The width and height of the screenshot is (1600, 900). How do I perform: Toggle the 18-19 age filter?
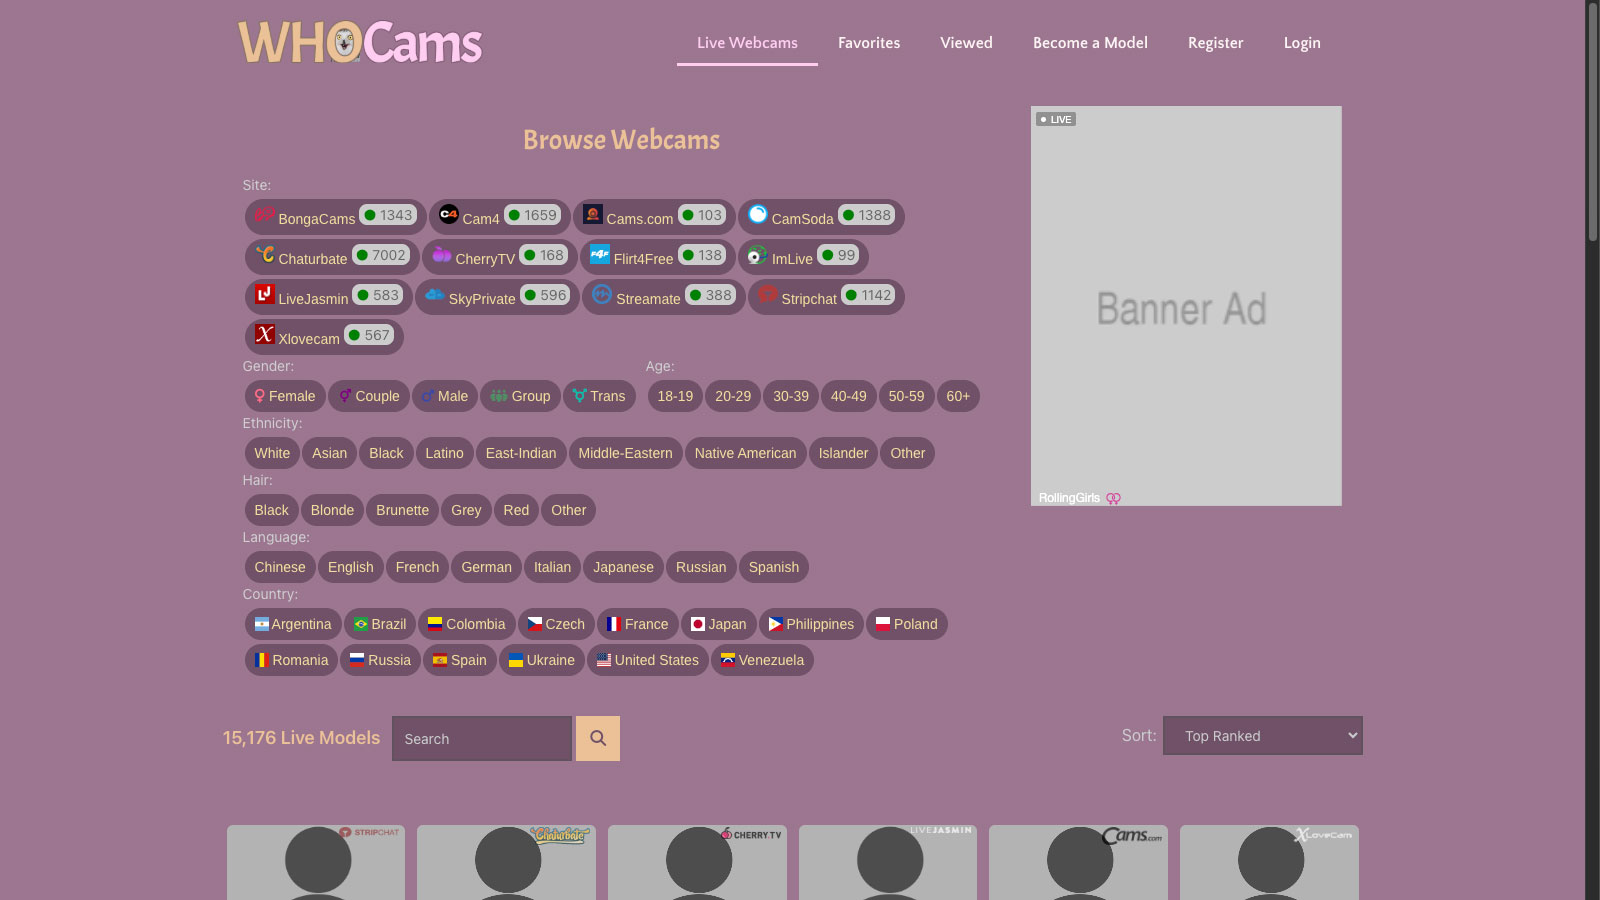click(675, 396)
